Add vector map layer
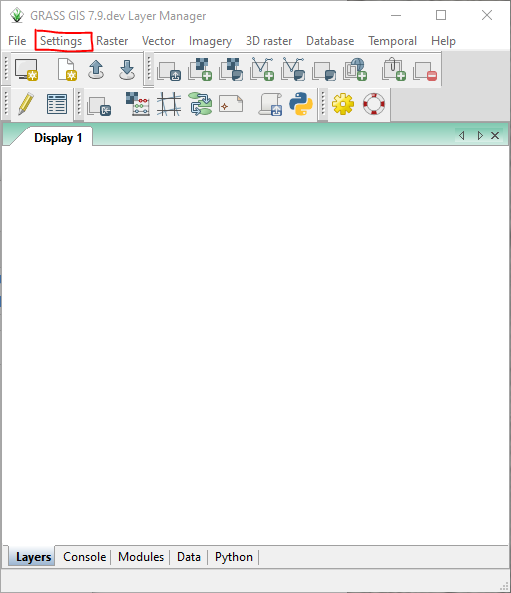 (x=262, y=69)
